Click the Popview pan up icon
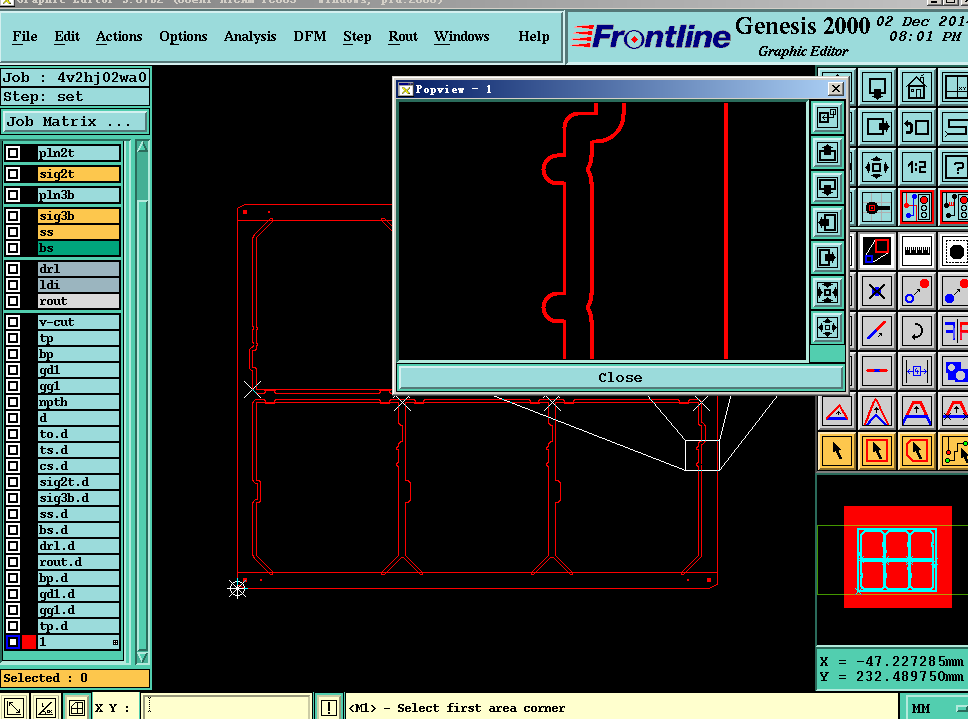This screenshot has width=968, height=719. tap(827, 152)
